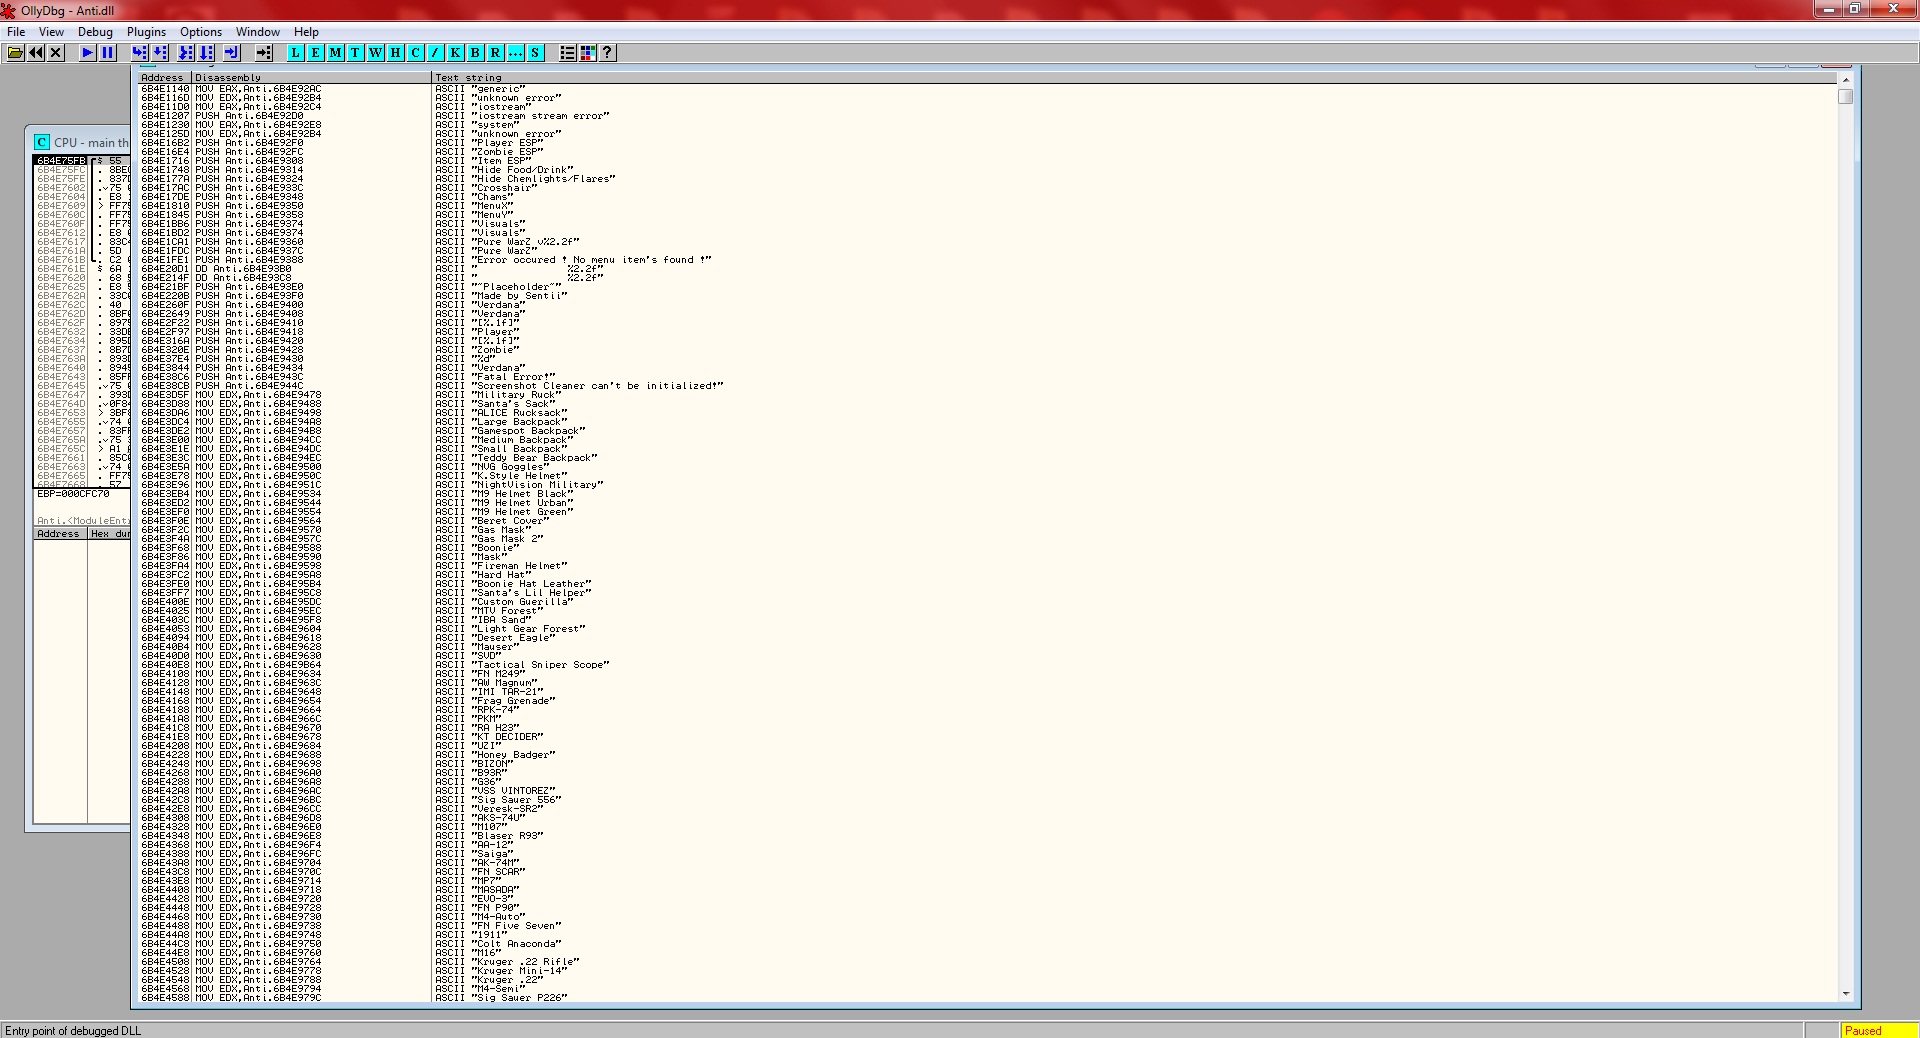Select the "Sig Sauer P226" string row

pyautogui.click(x=988, y=998)
